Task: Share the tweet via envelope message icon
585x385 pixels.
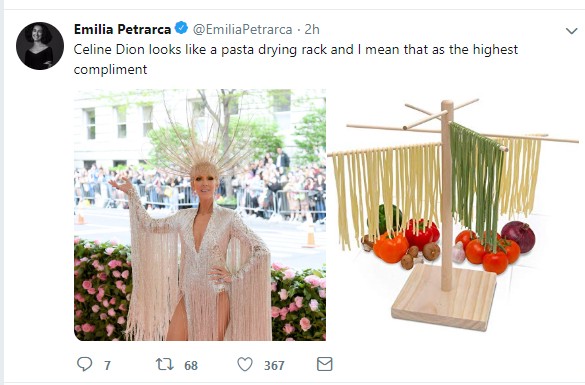Action: (x=325, y=364)
